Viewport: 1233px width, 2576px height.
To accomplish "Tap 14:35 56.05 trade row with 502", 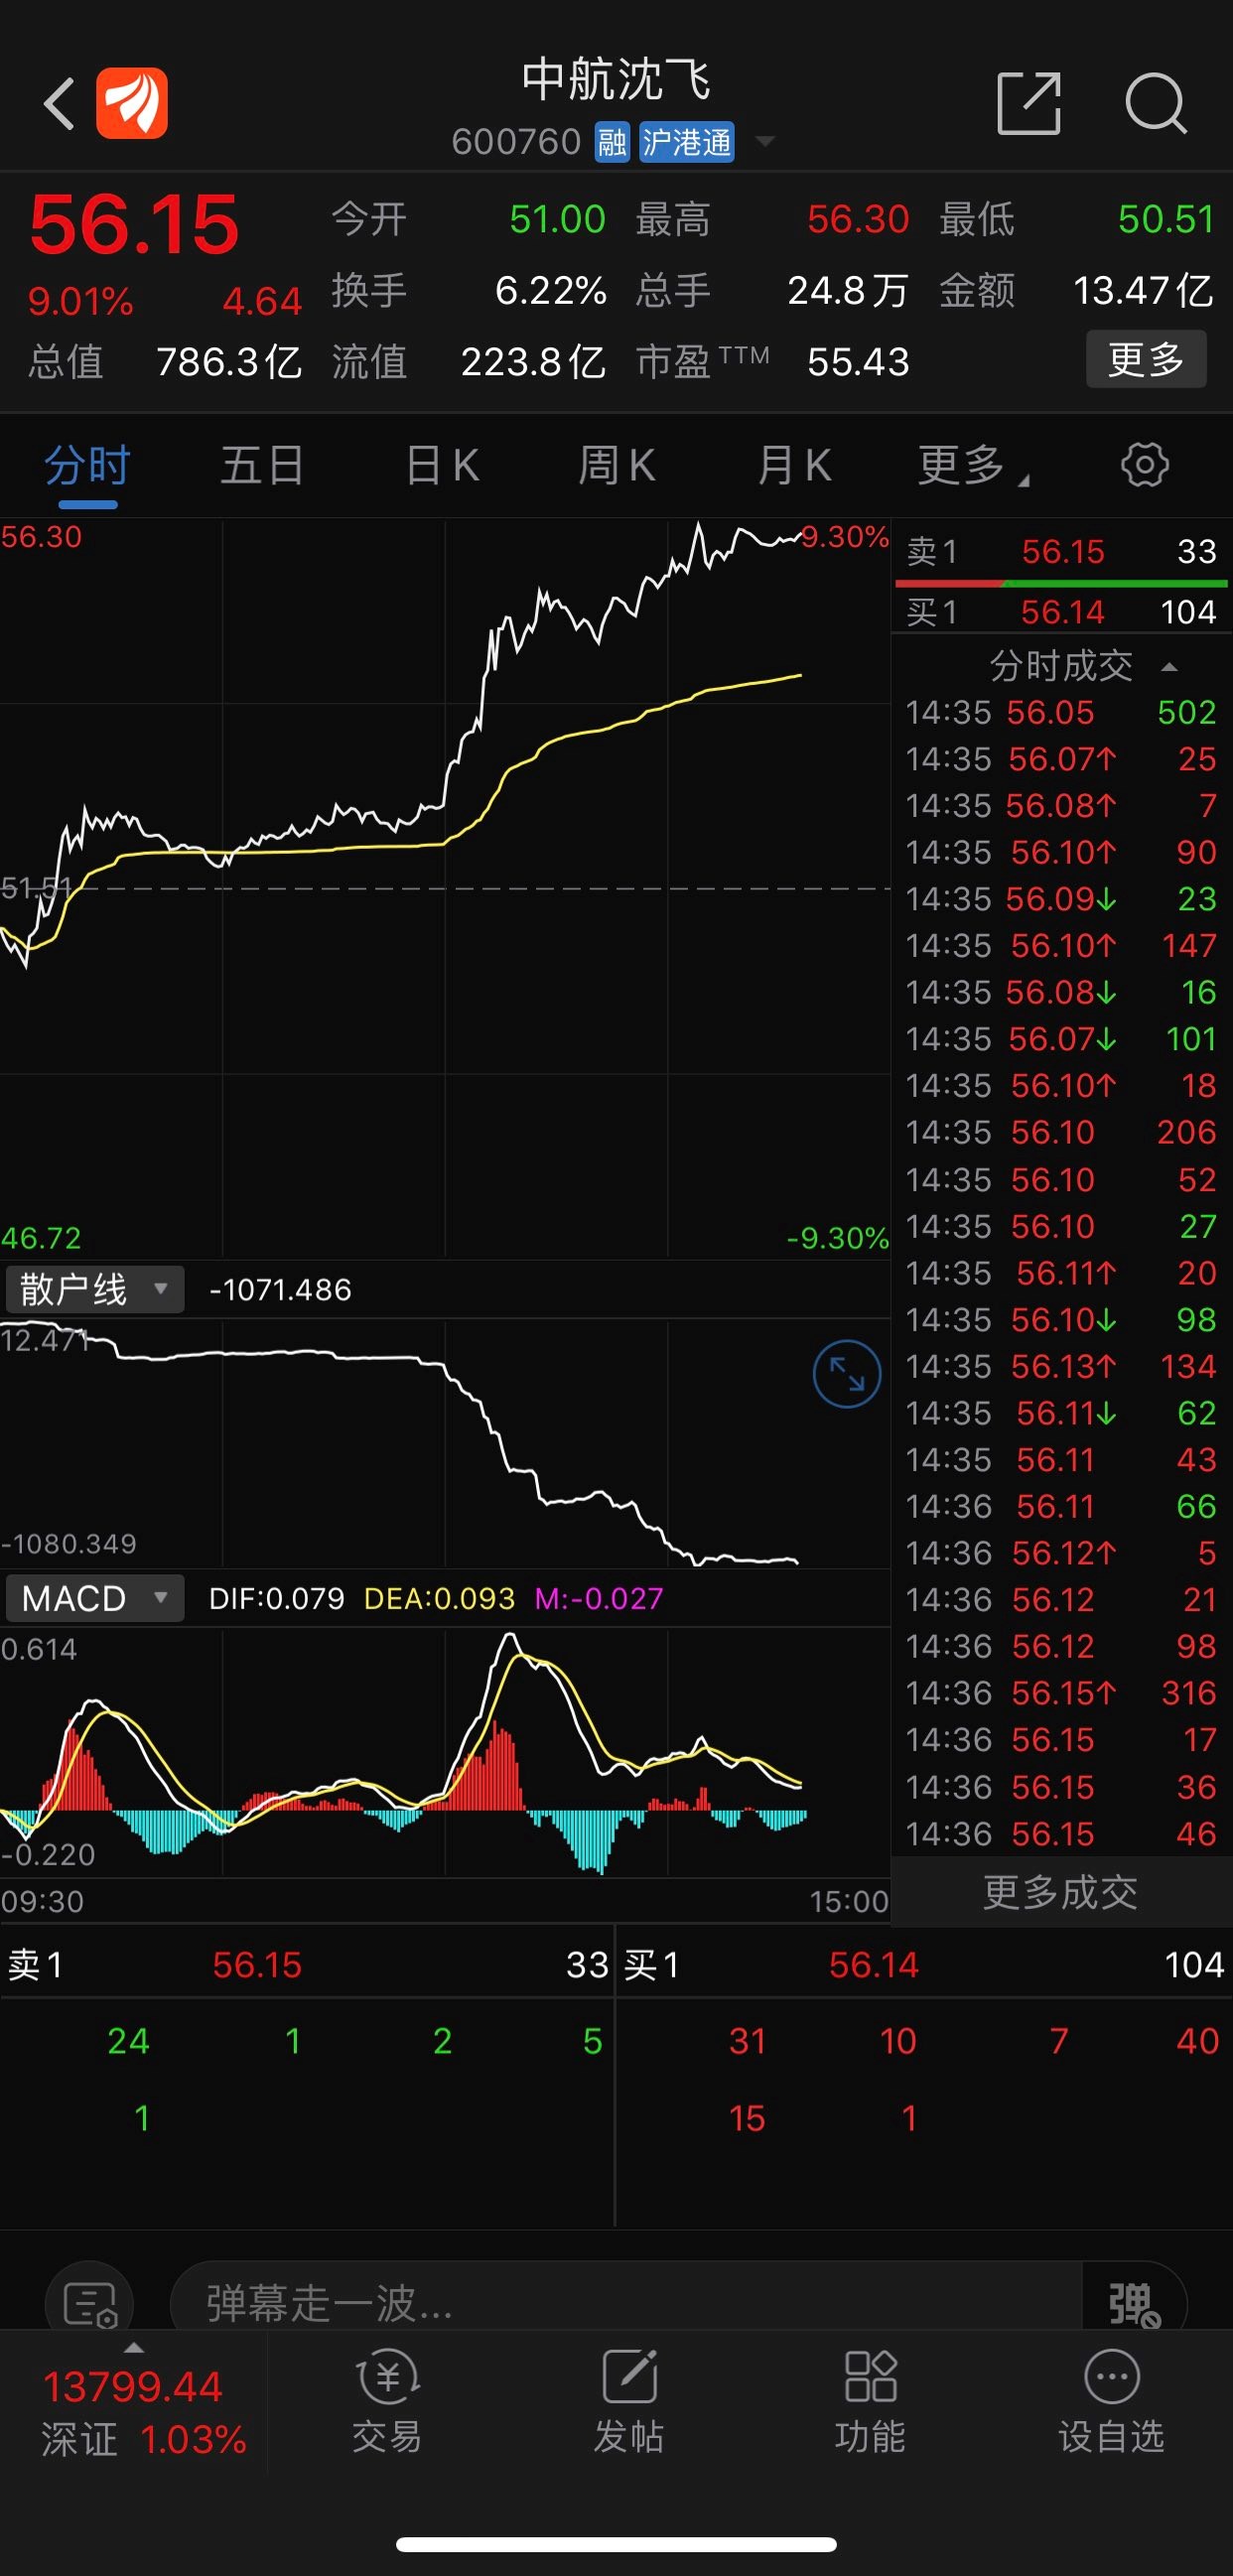I will click(1061, 712).
